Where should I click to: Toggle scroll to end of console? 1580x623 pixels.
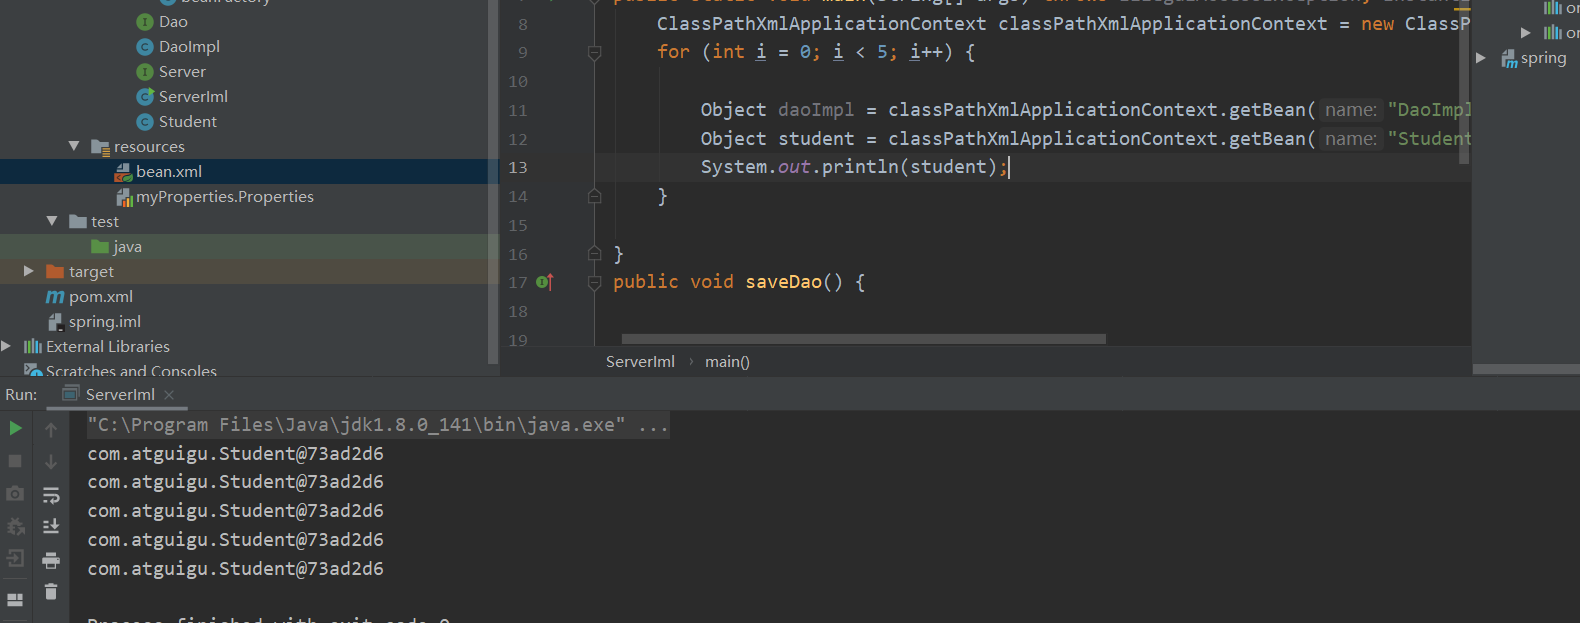click(51, 527)
